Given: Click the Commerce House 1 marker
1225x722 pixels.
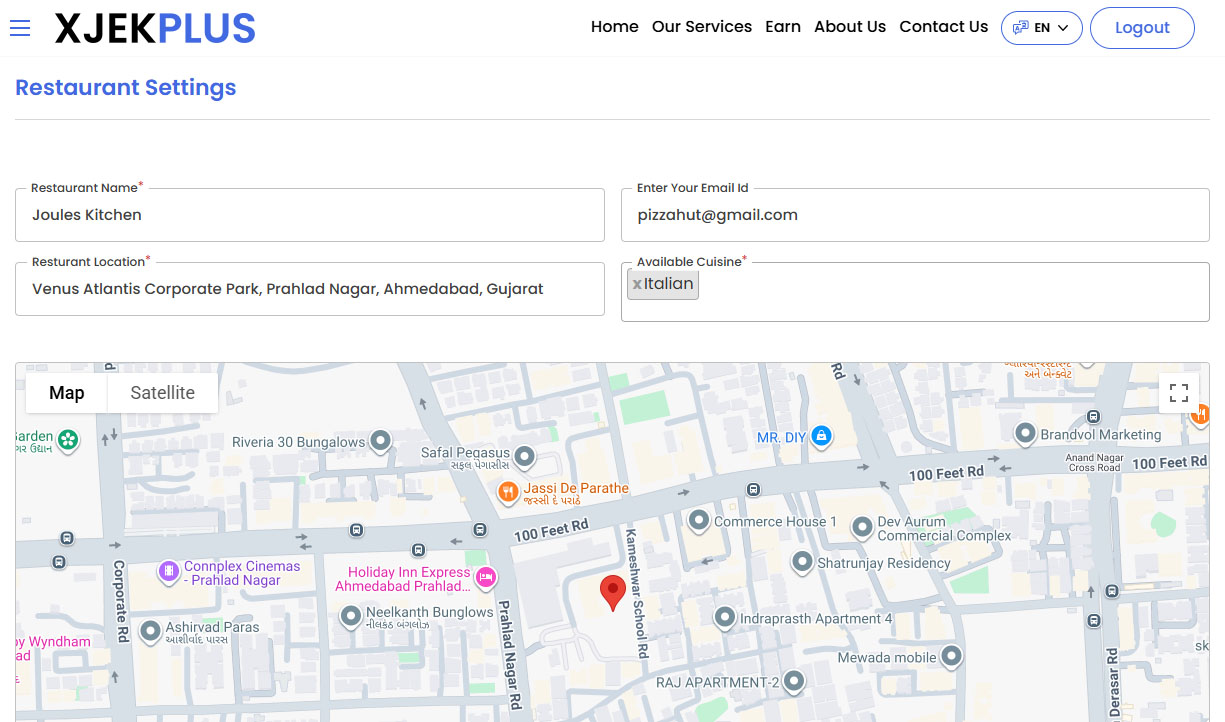Looking at the screenshot, I should 698,520.
